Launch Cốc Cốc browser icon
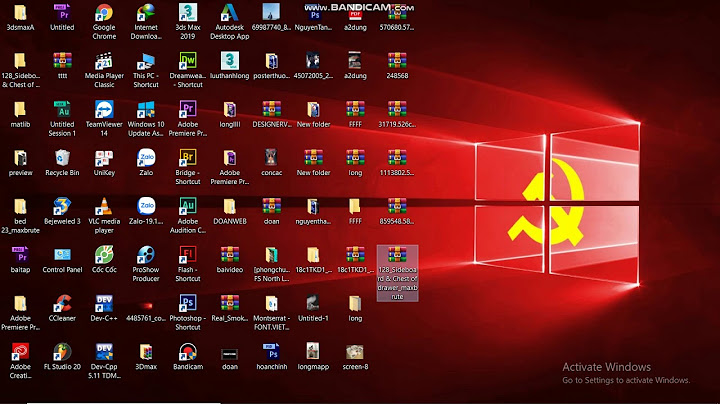The image size is (720, 404). point(104,255)
